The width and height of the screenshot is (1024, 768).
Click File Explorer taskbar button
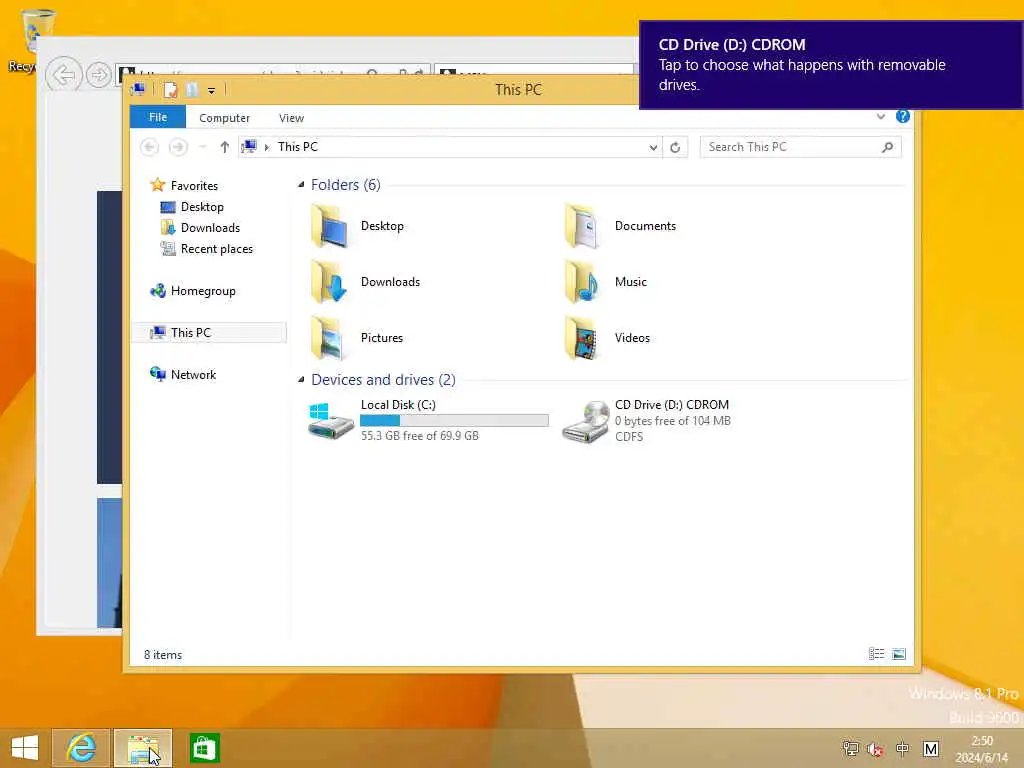coord(143,748)
